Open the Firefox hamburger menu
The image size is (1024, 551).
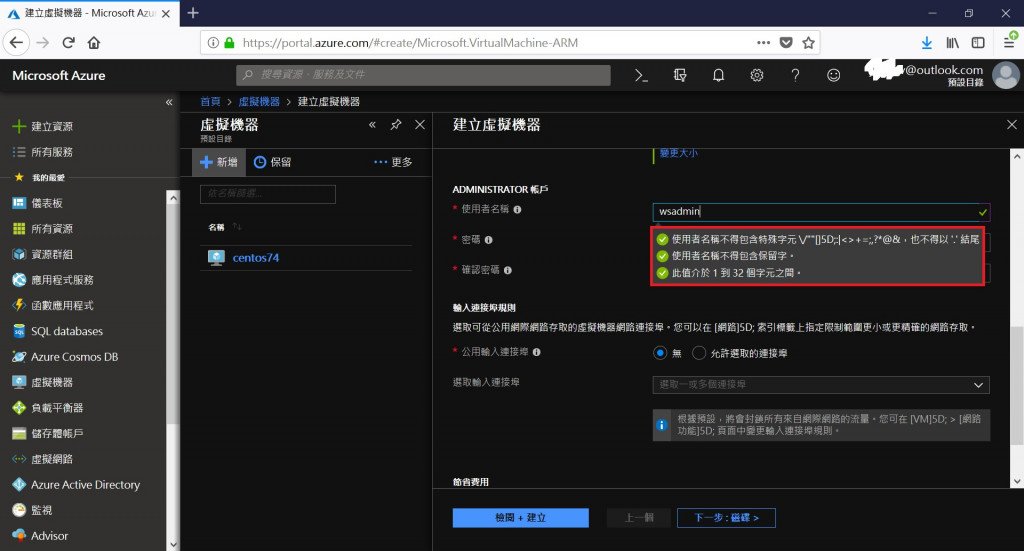(x=1009, y=42)
